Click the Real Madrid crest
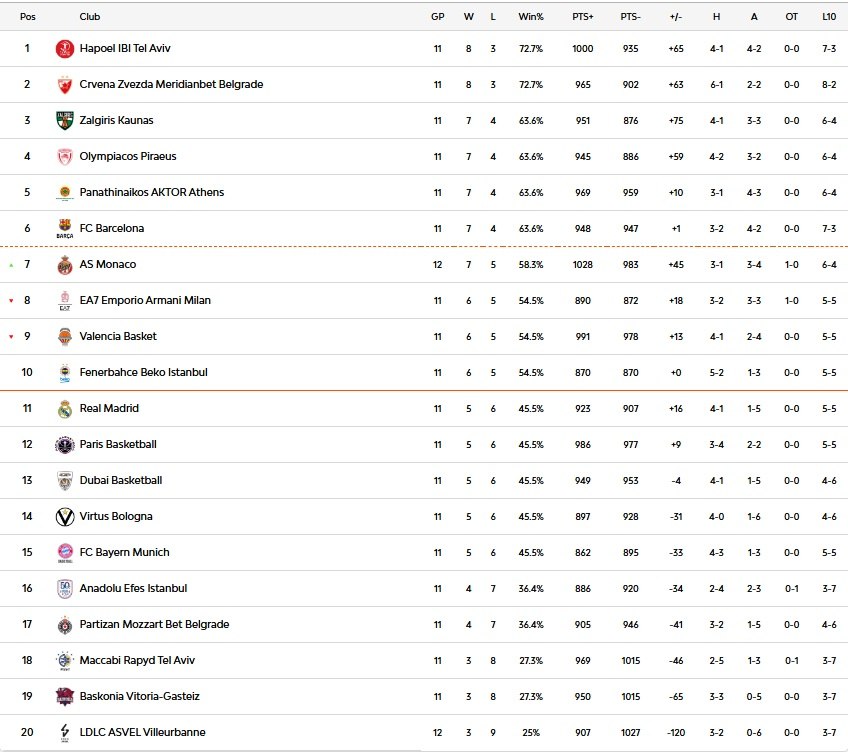 click(x=65, y=409)
